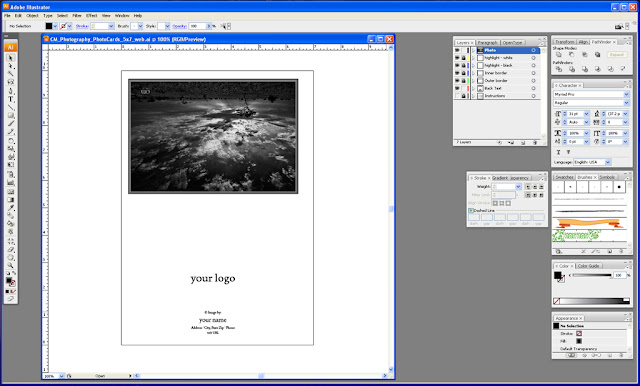Unlock the Instructions layer lock icon
The width and height of the screenshot is (640, 386).
pyautogui.click(x=464, y=96)
